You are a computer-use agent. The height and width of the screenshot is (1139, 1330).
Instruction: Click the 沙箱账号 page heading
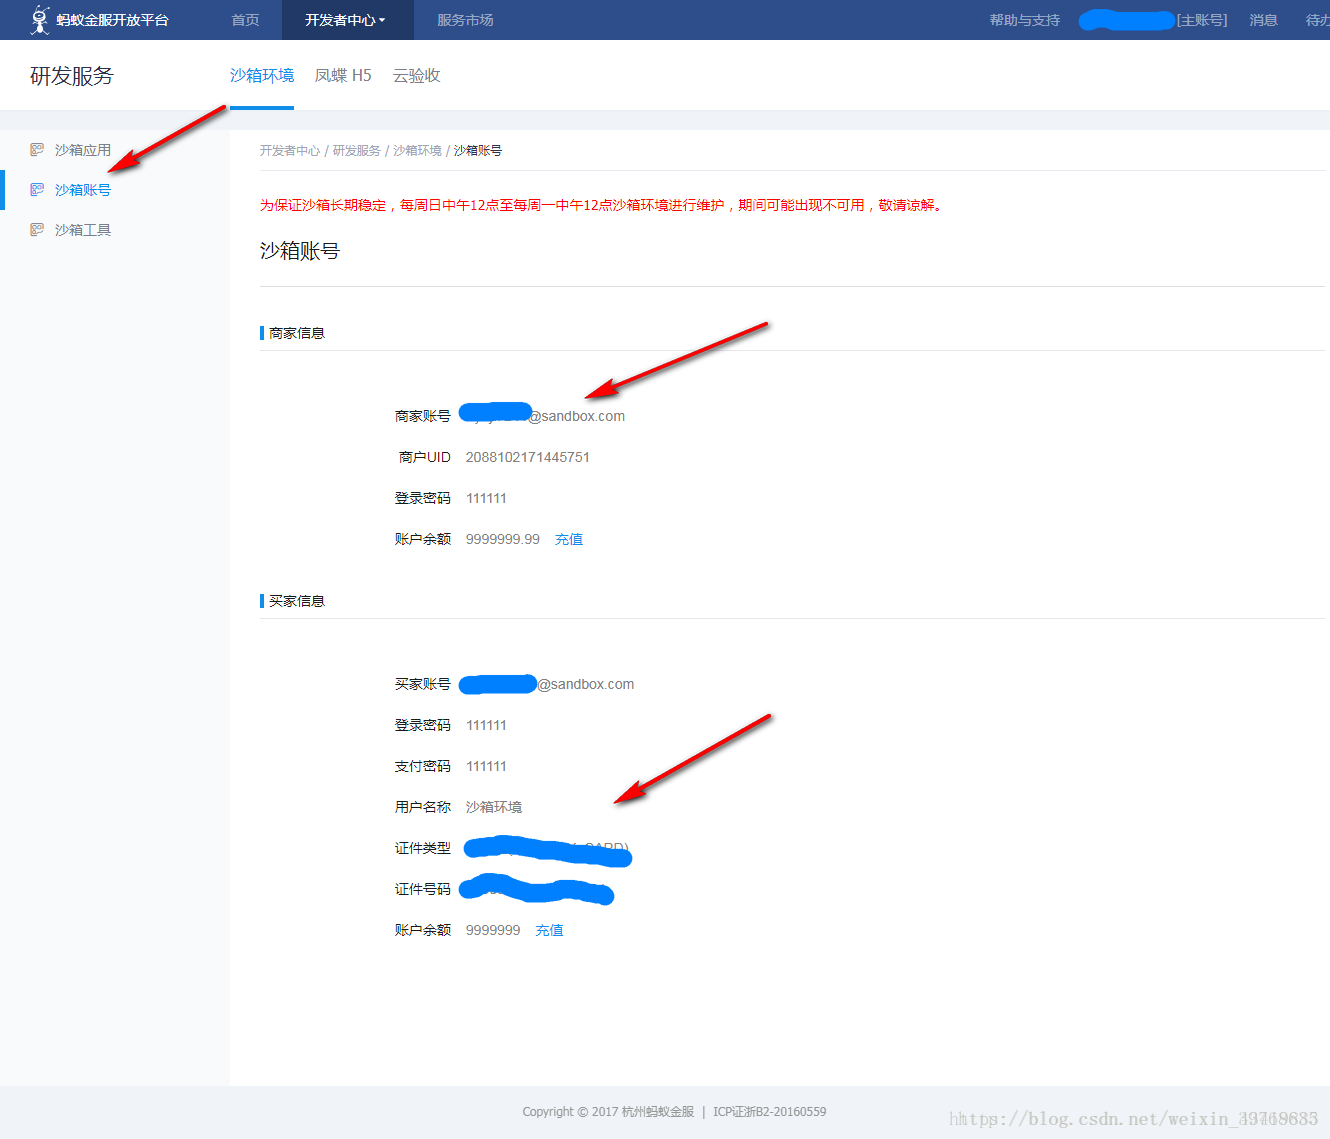[x=300, y=251]
